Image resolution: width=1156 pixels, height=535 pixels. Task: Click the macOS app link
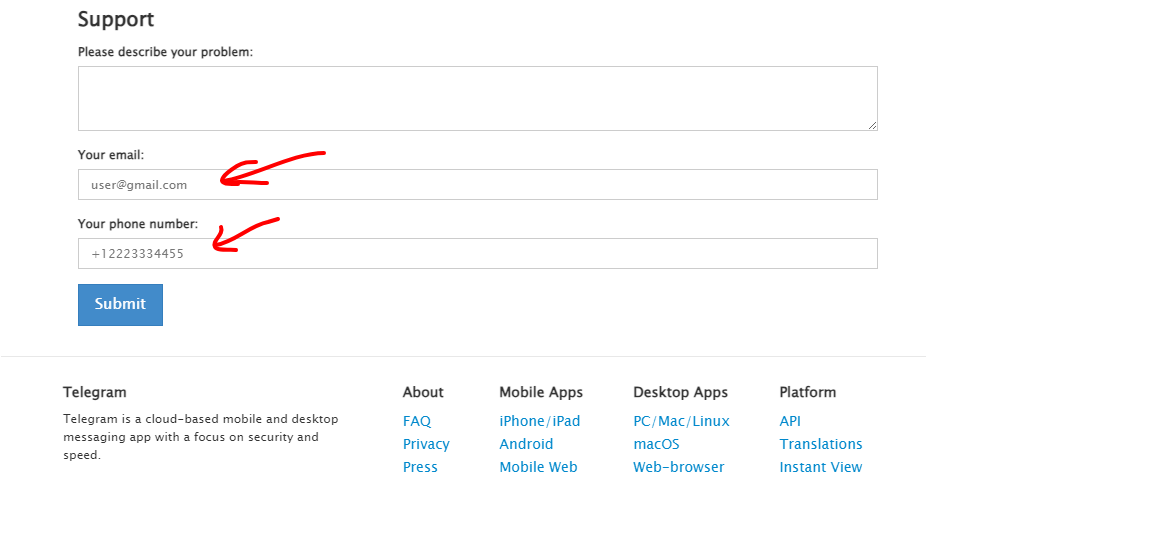(656, 444)
